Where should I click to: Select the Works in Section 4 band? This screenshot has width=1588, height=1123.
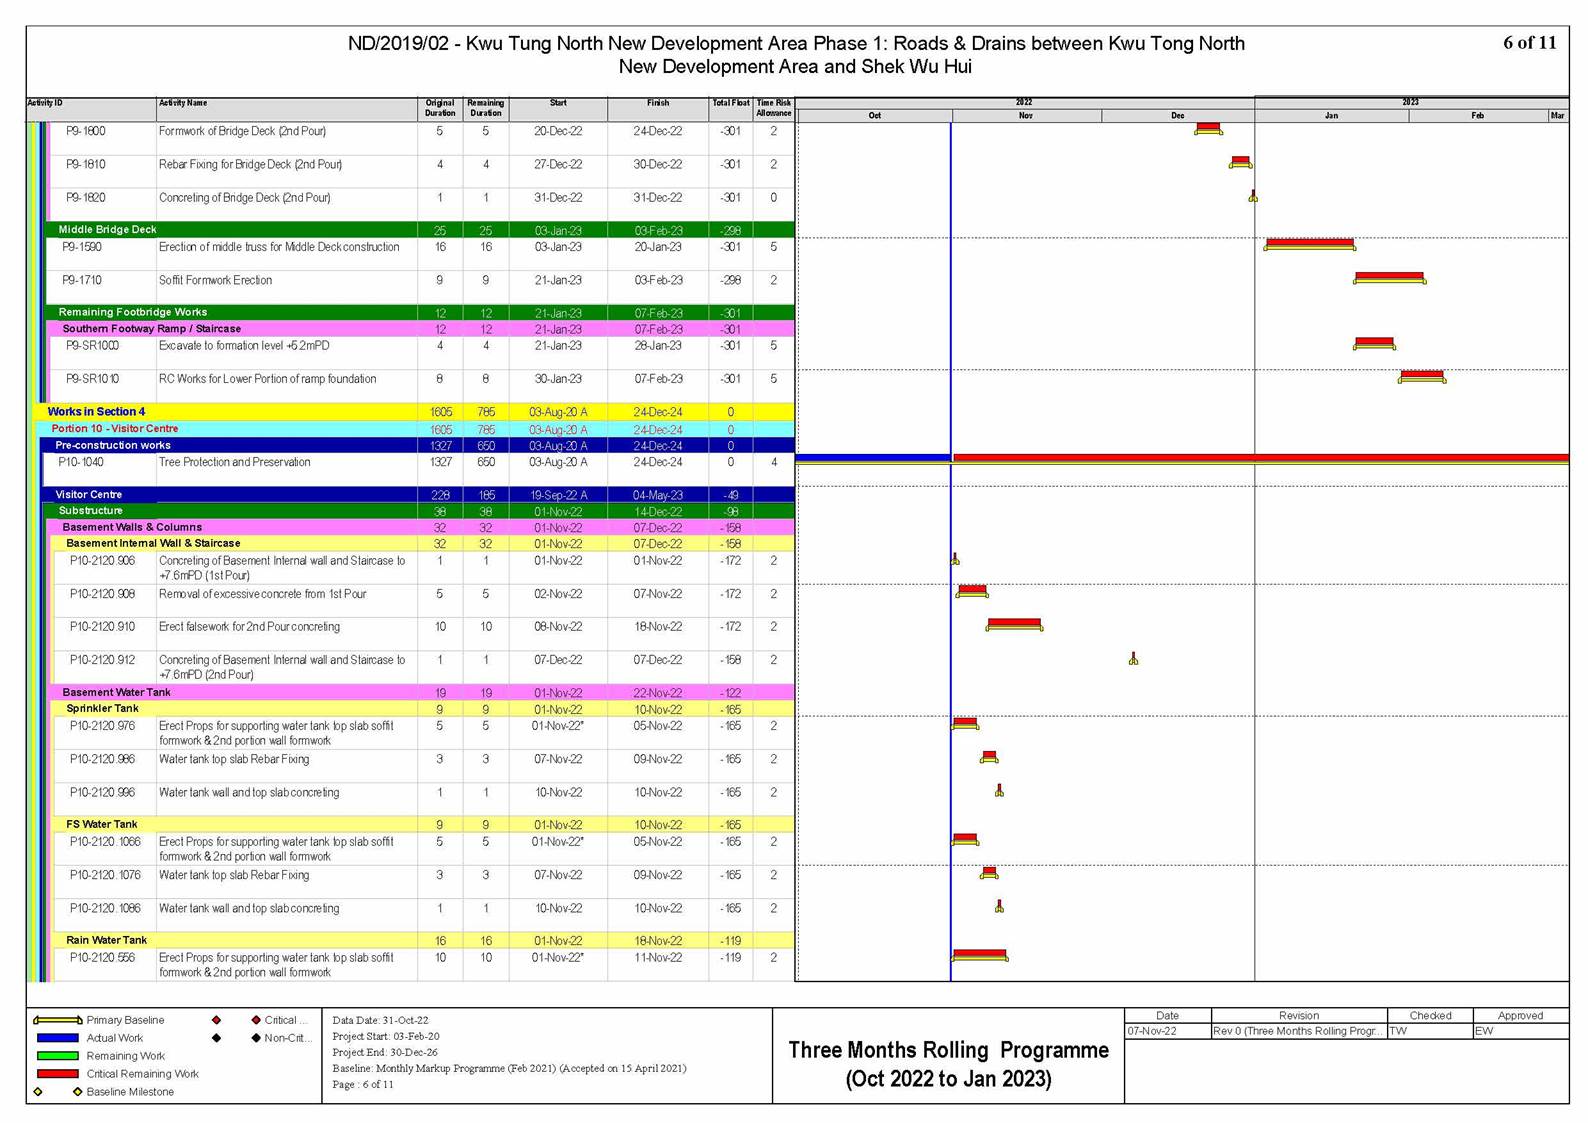[x=414, y=412]
